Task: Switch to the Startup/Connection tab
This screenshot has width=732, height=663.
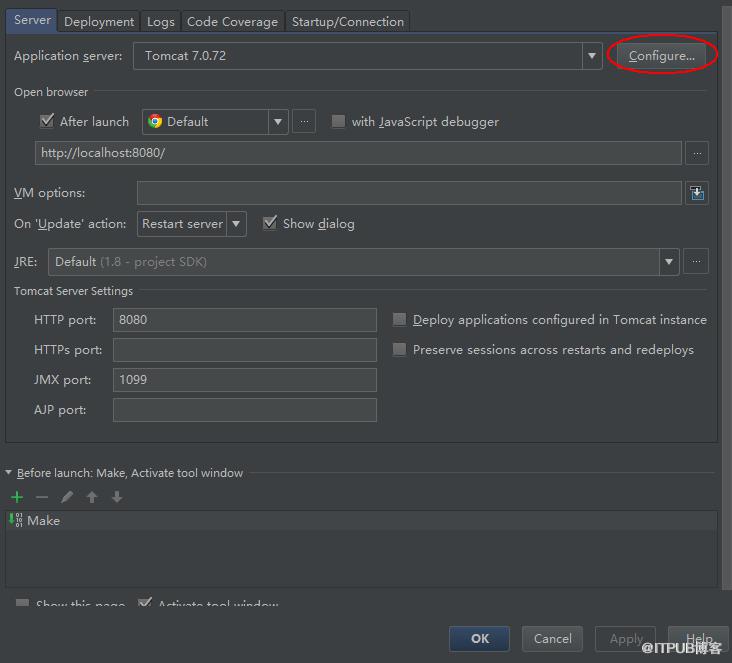Action: coord(348,22)
